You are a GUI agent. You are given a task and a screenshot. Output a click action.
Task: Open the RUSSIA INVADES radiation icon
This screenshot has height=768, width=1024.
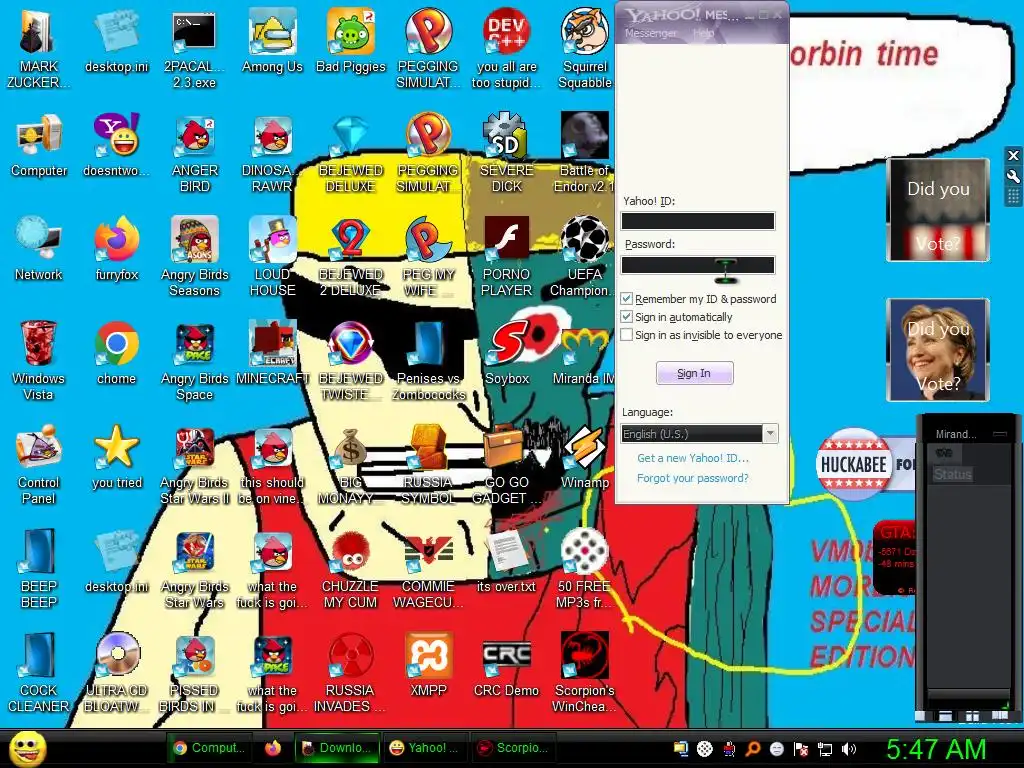(x=351, y=673)
